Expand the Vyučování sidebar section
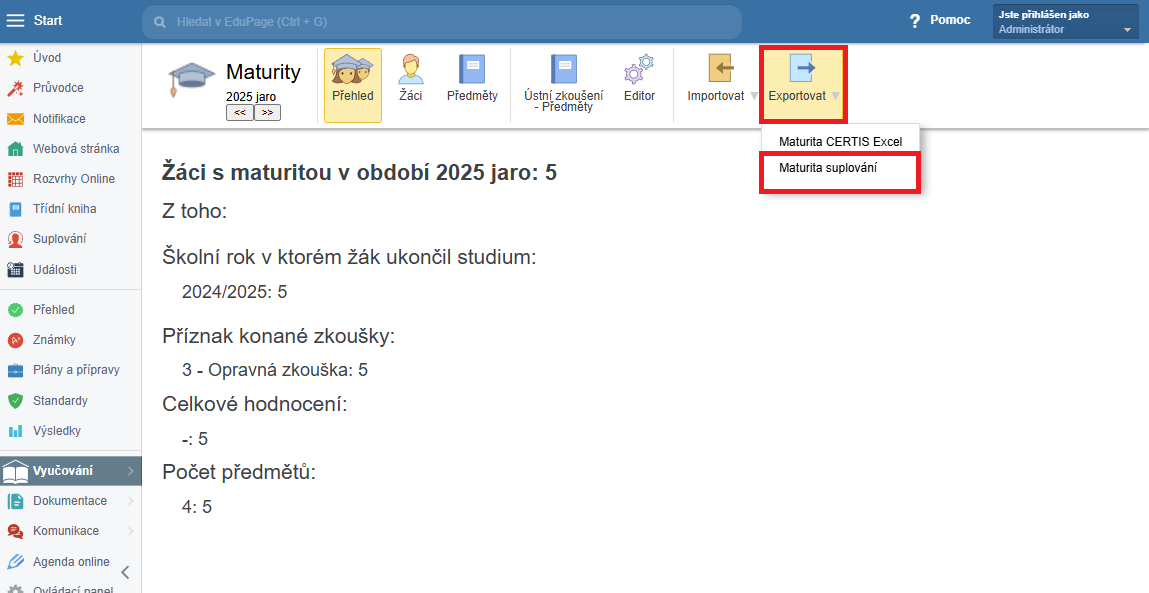This screenshot has height=593, width=1149. coord(70,471)
